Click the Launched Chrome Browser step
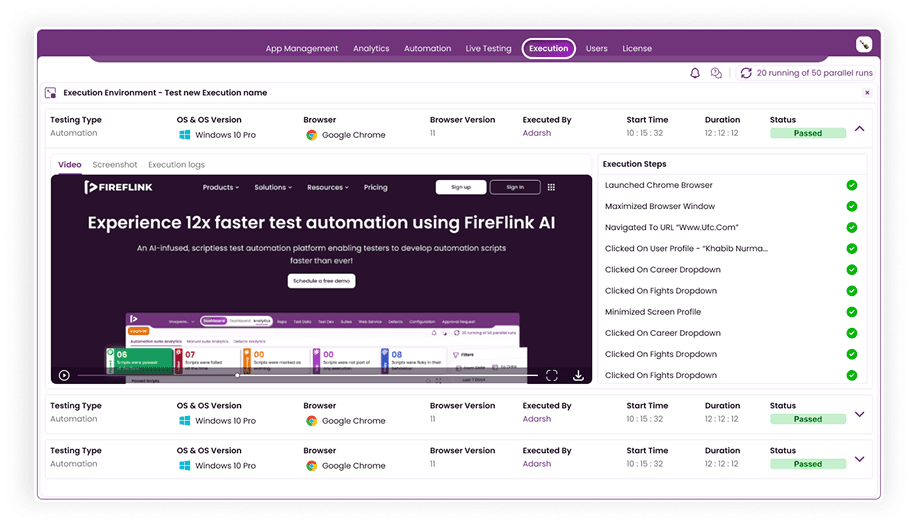The height and width of the screenshot is (526, 912). (x=658, y=185)
